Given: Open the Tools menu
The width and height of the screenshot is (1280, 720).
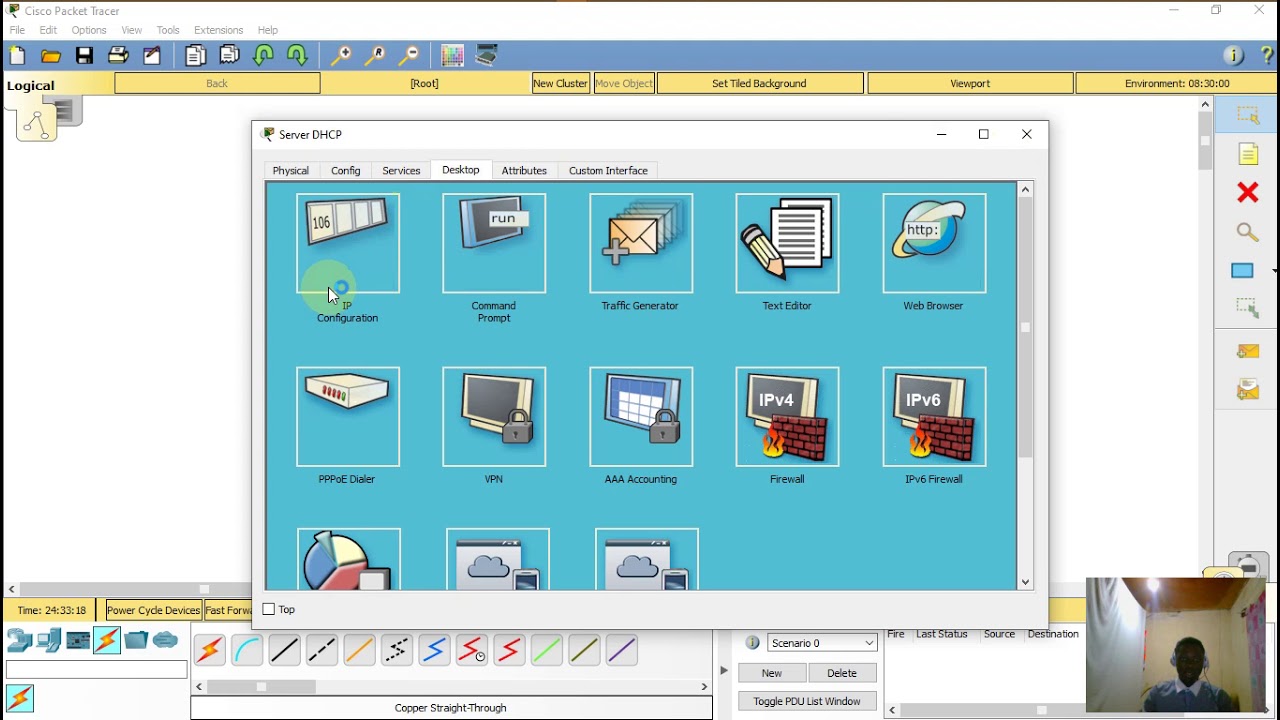Looking at the screenshot, I should (168, 30).
